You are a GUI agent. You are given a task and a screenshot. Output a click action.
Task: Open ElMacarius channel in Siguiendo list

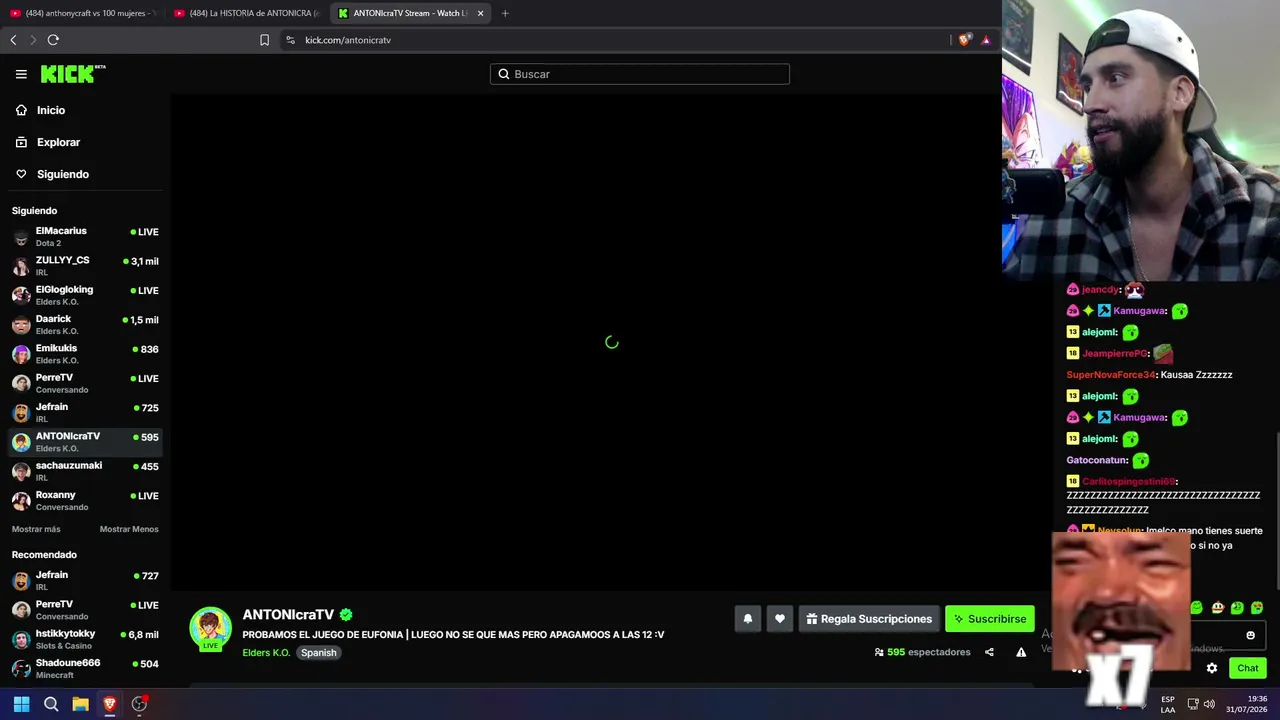click(85, 236)
